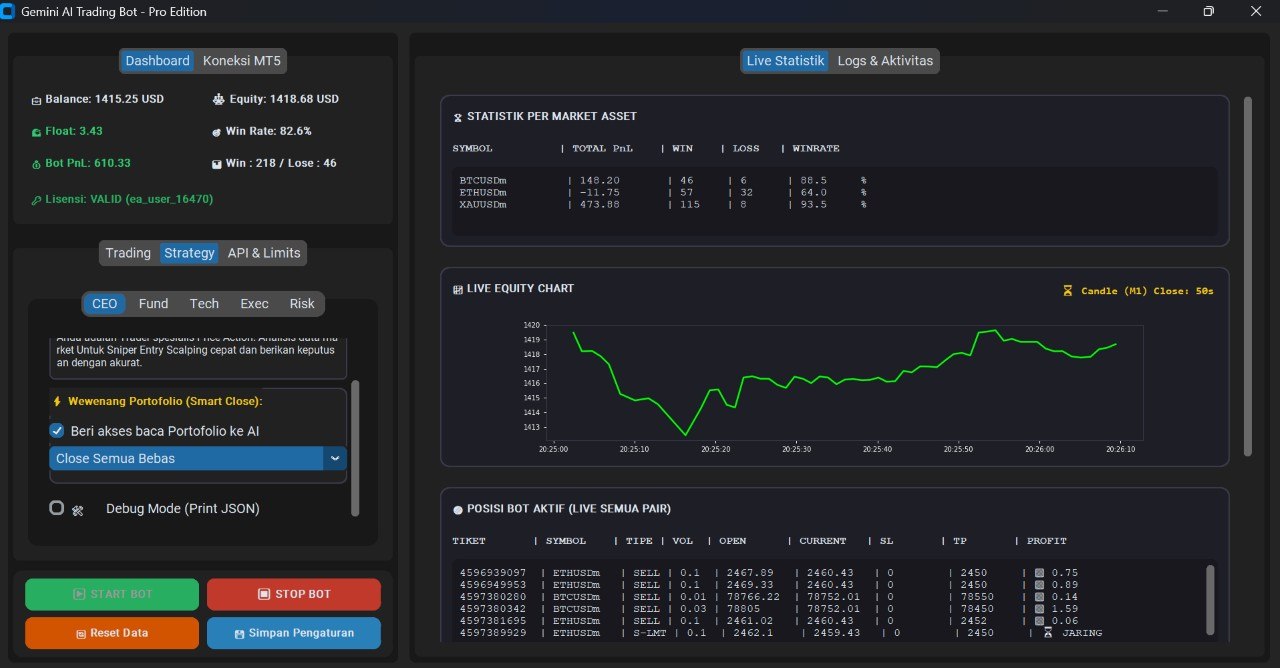Open the API & Limits tab

pyautogui.click(x=264, y=253)
